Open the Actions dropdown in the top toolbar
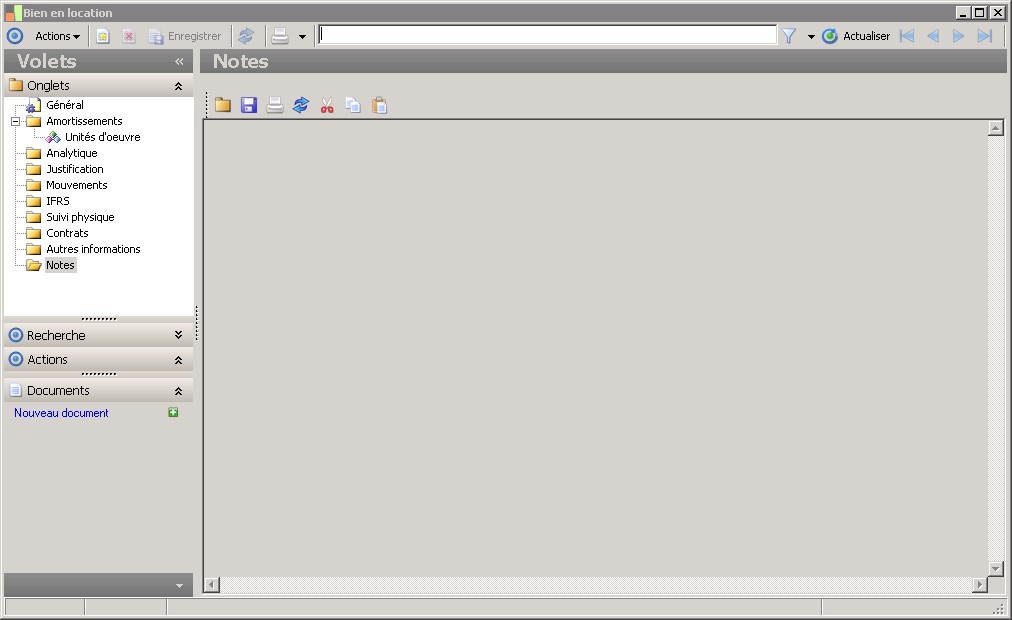 pos(57,36)
